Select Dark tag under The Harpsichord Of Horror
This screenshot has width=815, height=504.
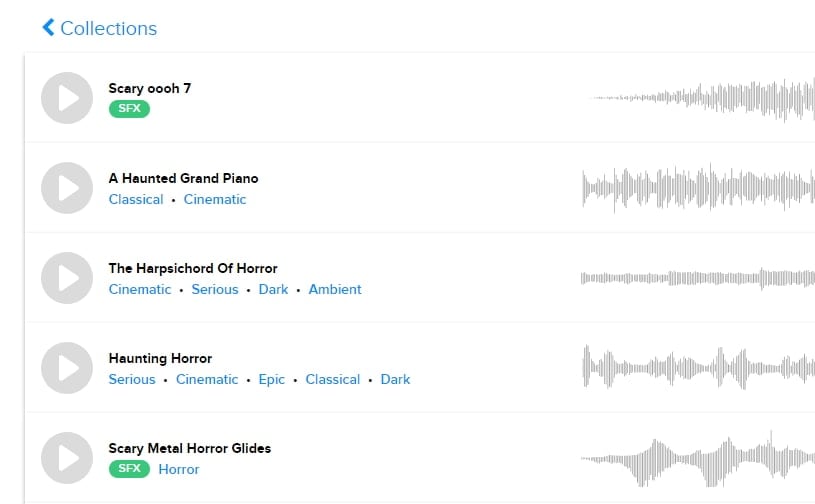pyautogui.click(x=273, y=289)
